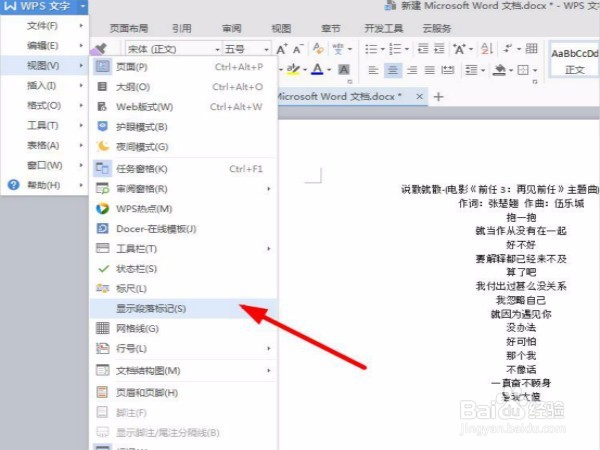The image size is (600, 450).
Task: Open the 文件(F) menu
Action: point(44,26)
